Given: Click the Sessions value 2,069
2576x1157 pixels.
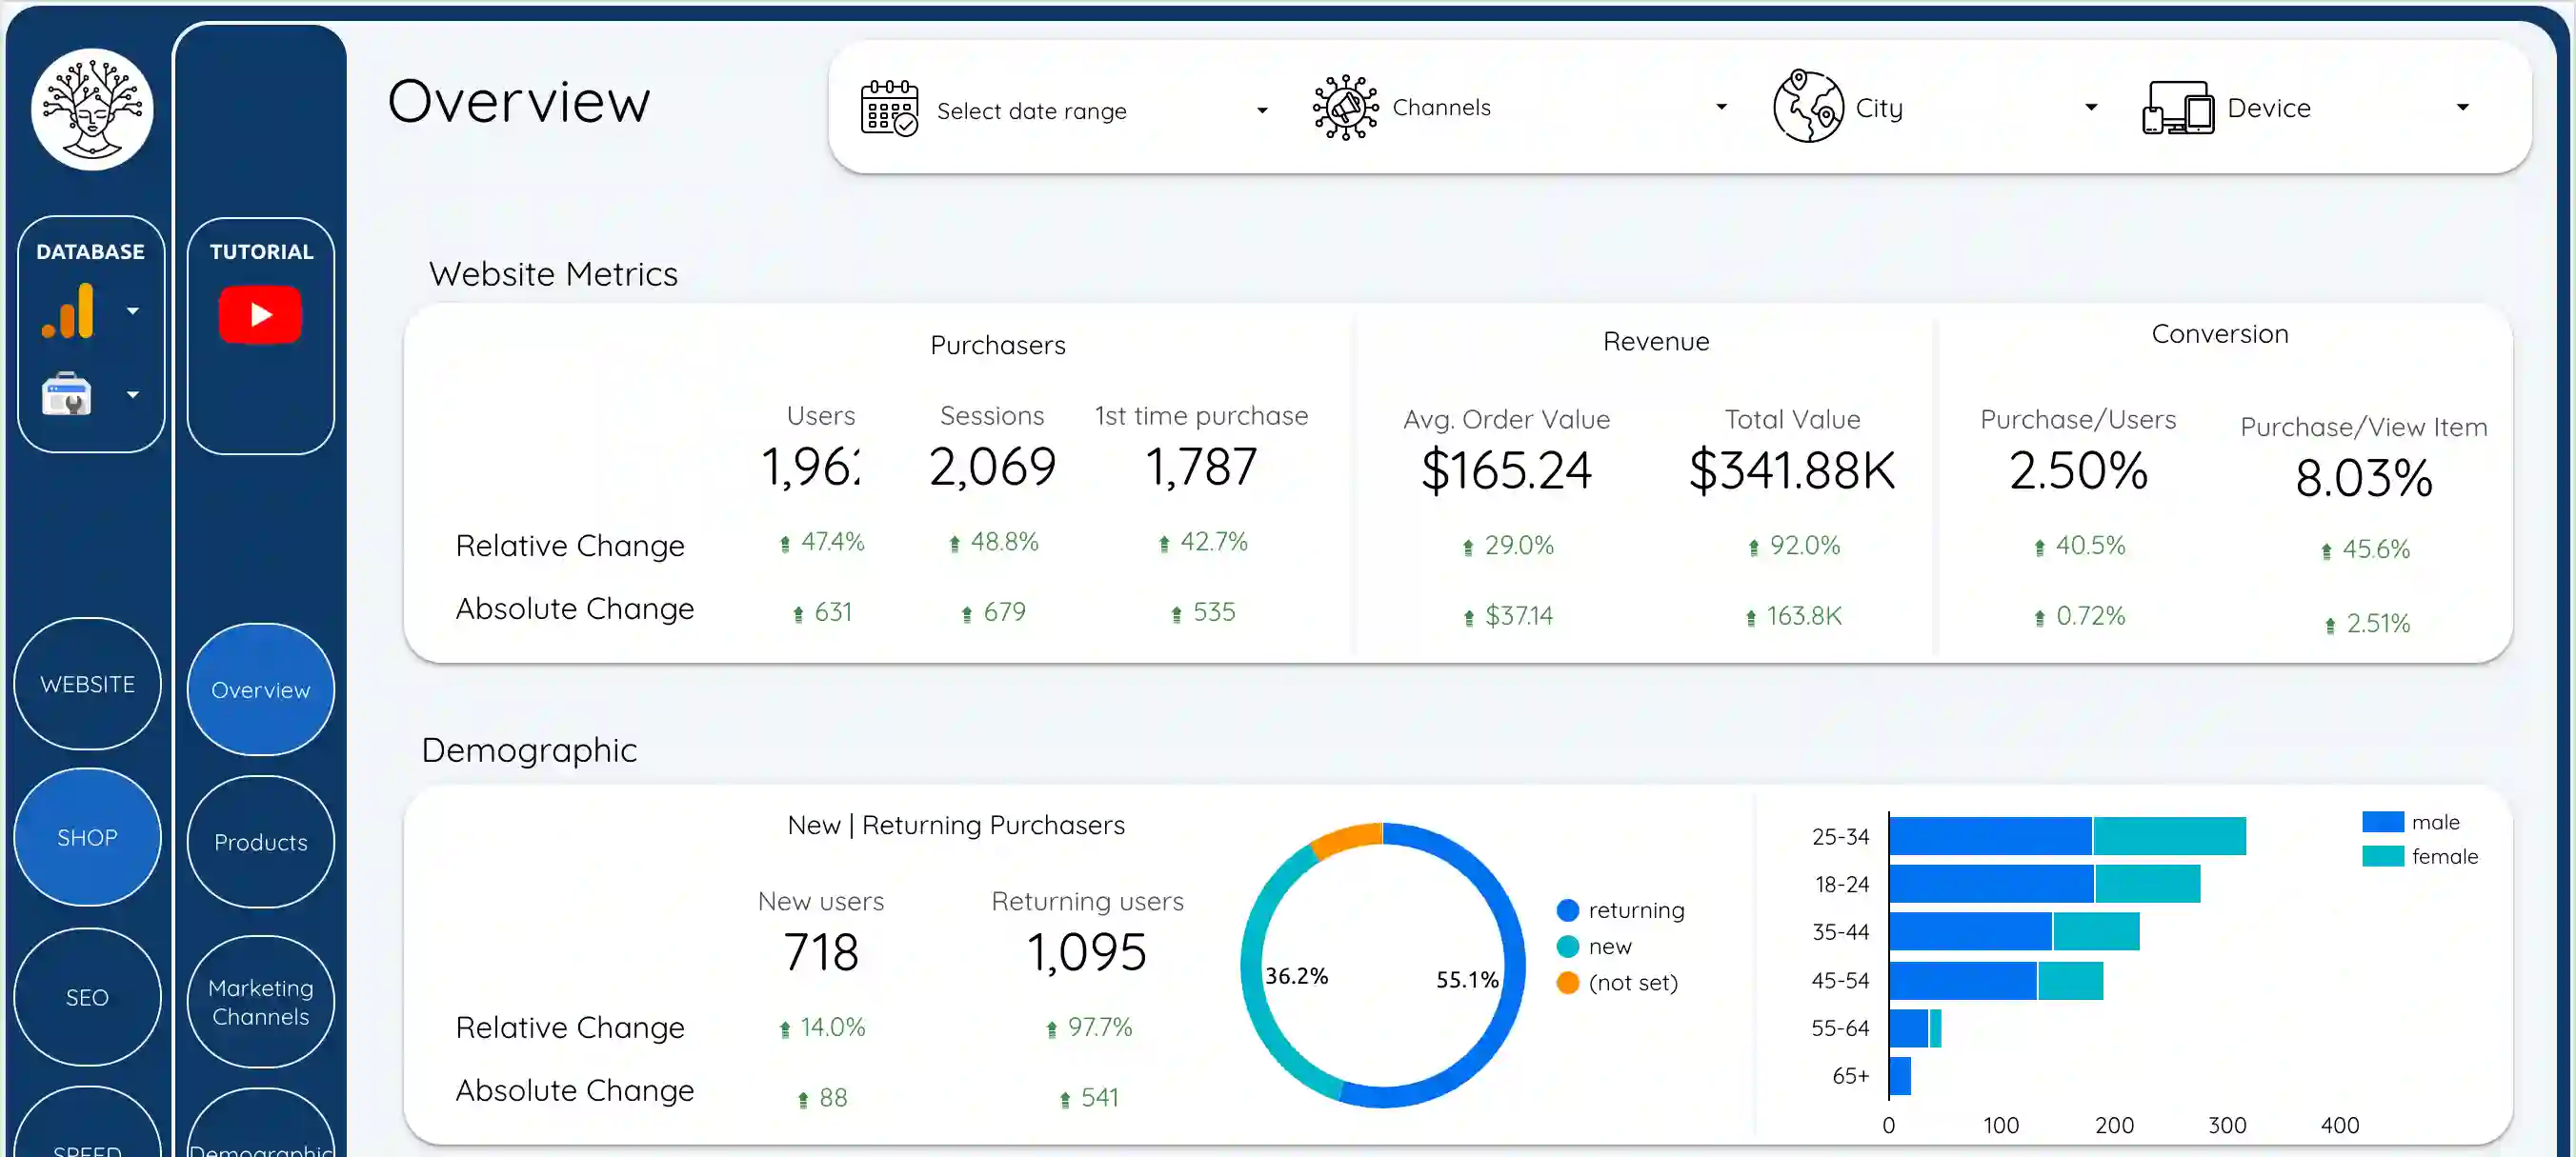Looking at the screenshot, I should [x=992, y=467].
